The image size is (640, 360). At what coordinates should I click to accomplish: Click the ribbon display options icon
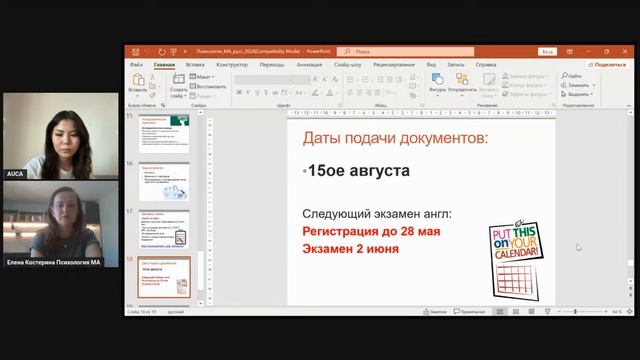(570, 52)
